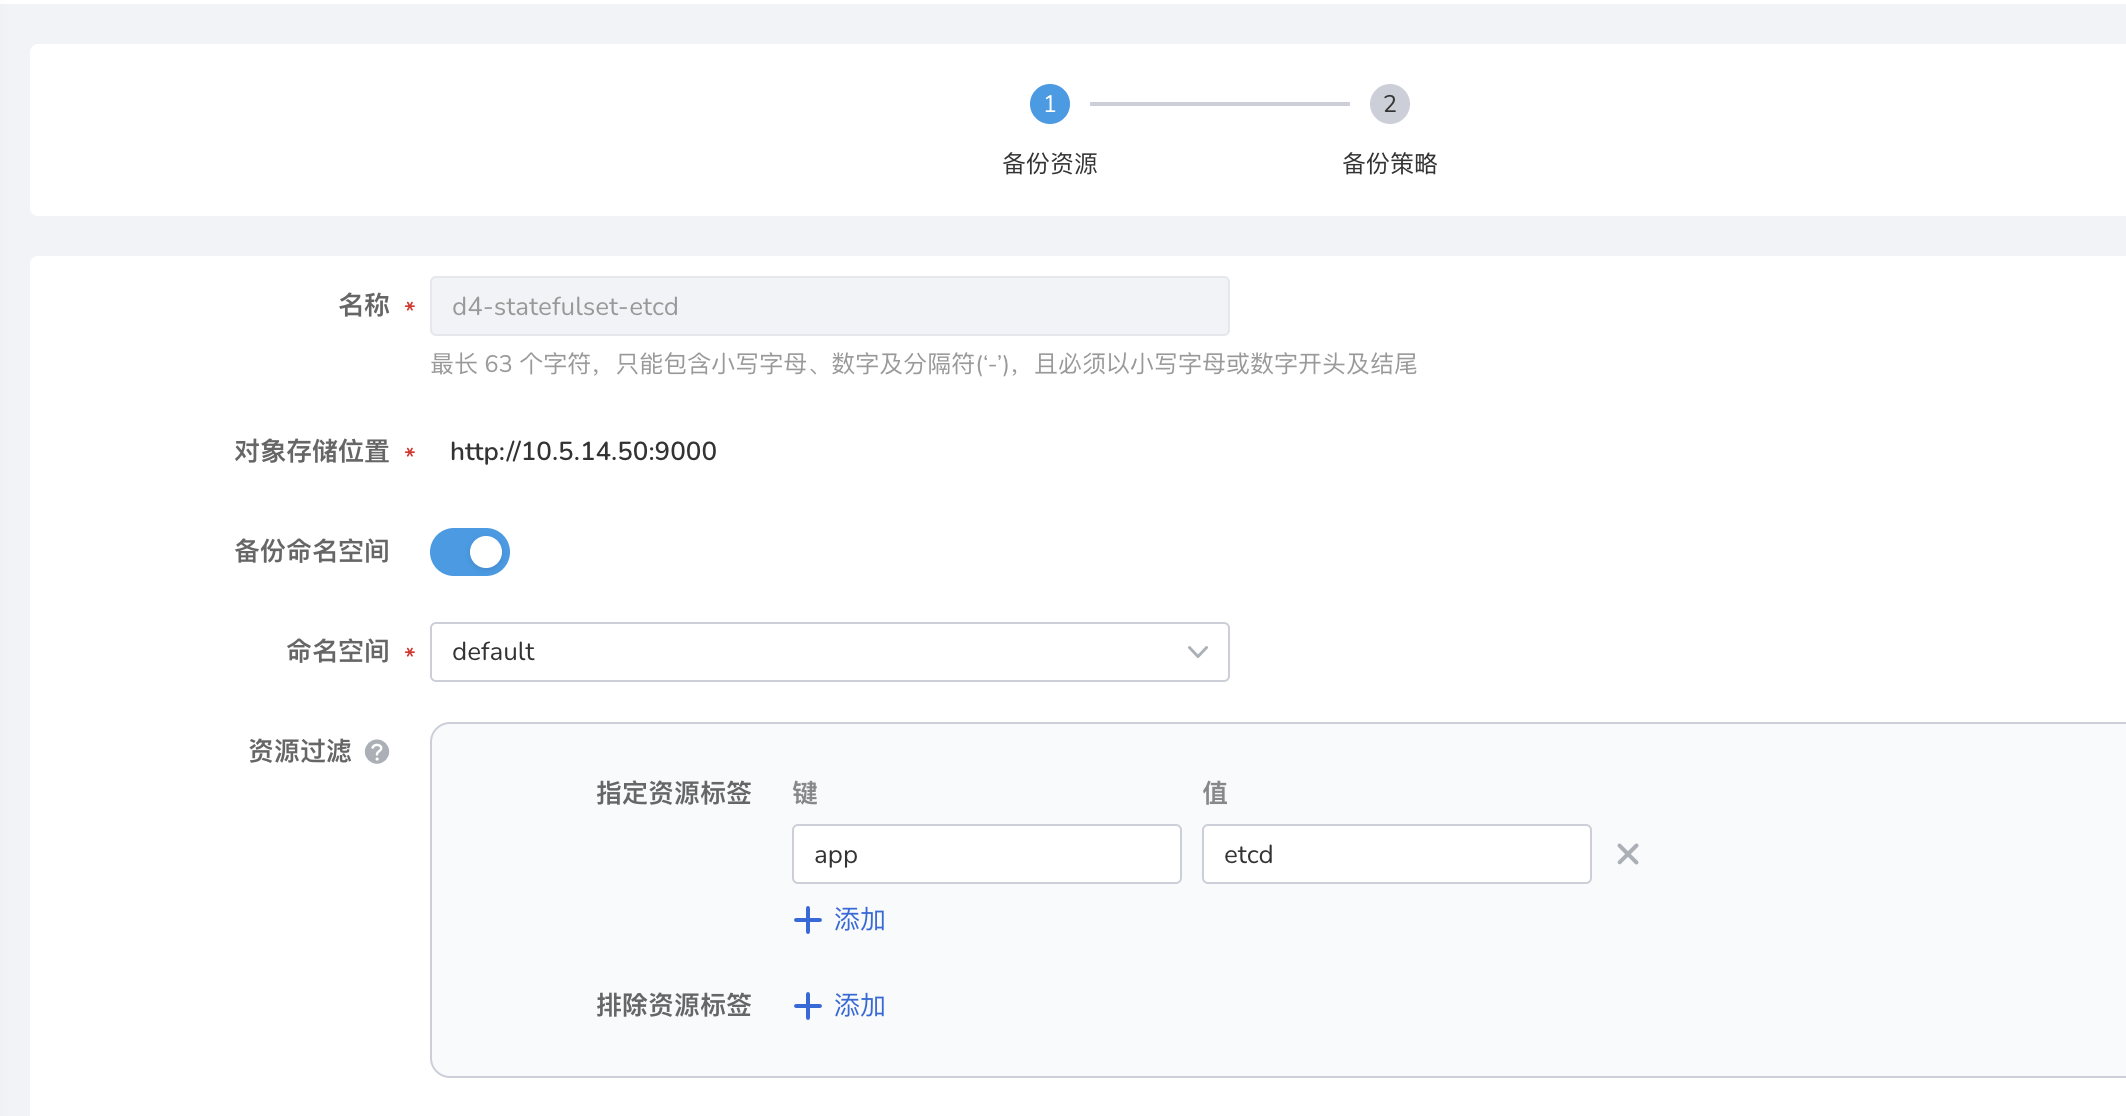Click 添加 link under specified resource labels
The height and width of the screenshot is (1116, 2126).
tap(859, 920)
